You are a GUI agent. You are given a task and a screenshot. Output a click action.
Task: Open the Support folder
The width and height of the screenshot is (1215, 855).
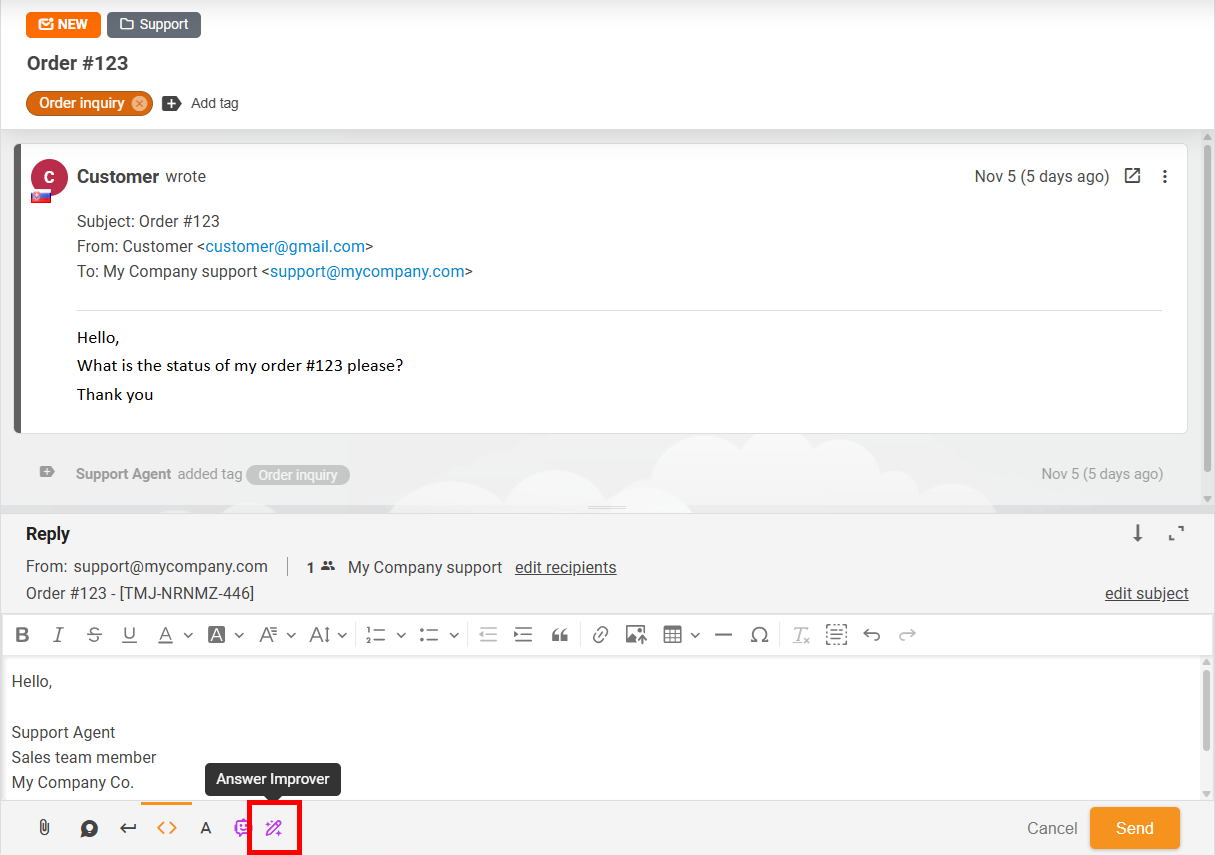153,24
